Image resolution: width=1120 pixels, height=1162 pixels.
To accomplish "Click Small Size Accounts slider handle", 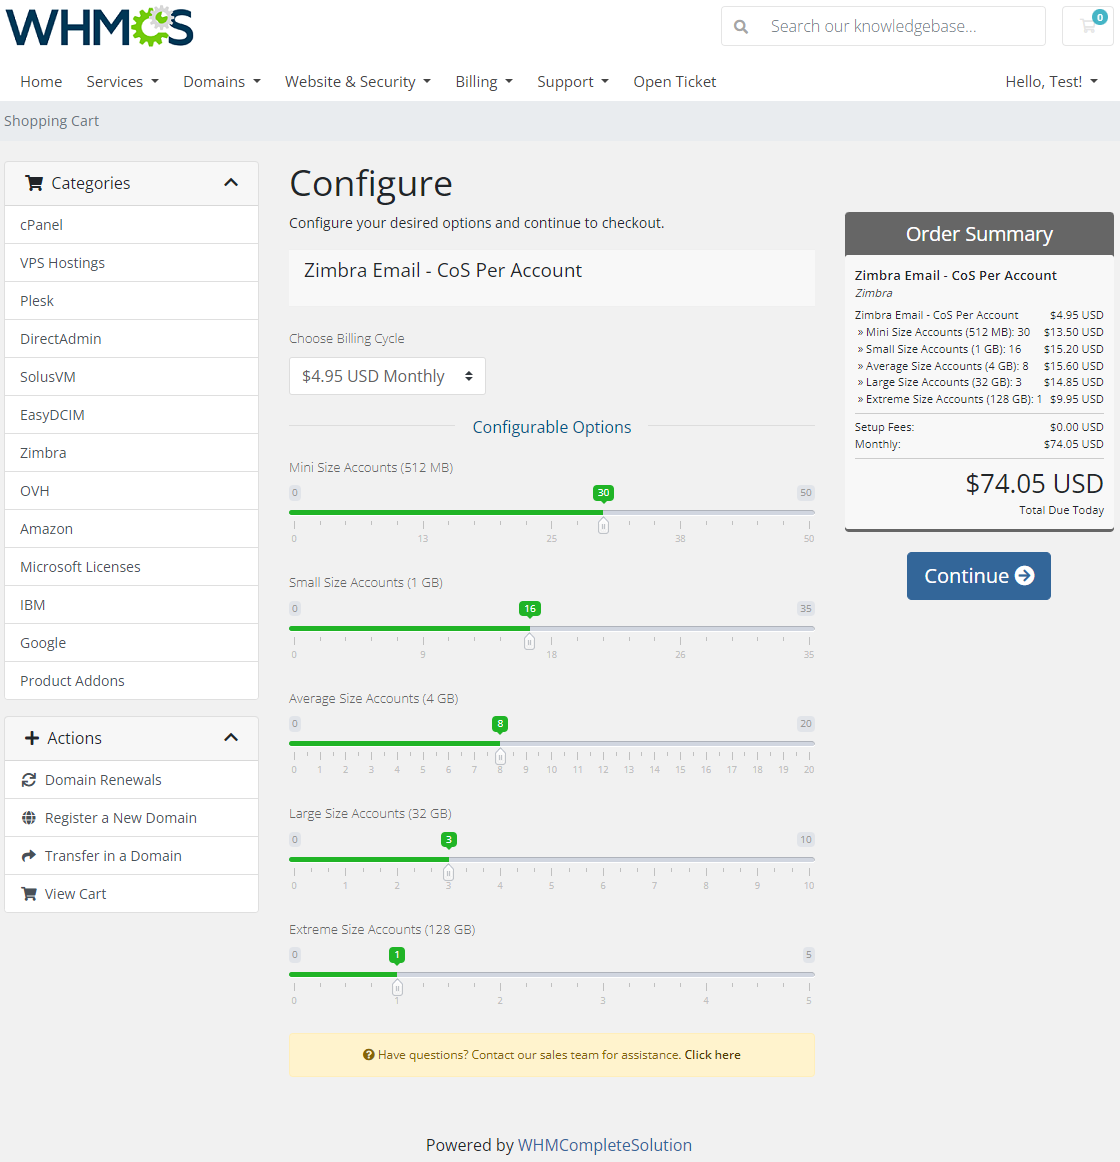I will click(x=529, y=642).
